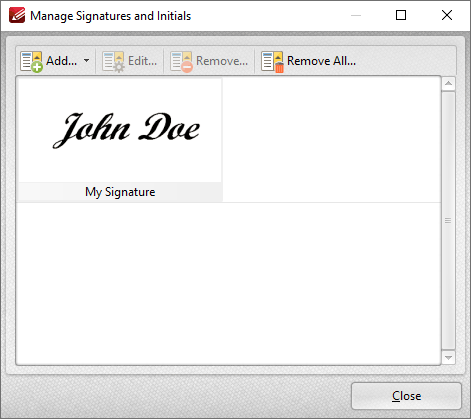
Task: Maximize the Manage Signatures and Initials window
Action: [x=401, y=15]
